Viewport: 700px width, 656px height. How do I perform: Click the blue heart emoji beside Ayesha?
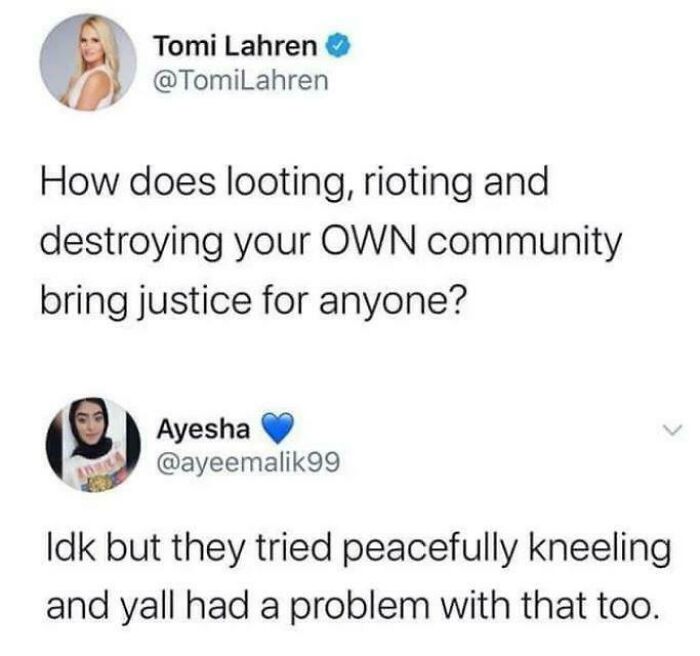click(x=277, y=427)
